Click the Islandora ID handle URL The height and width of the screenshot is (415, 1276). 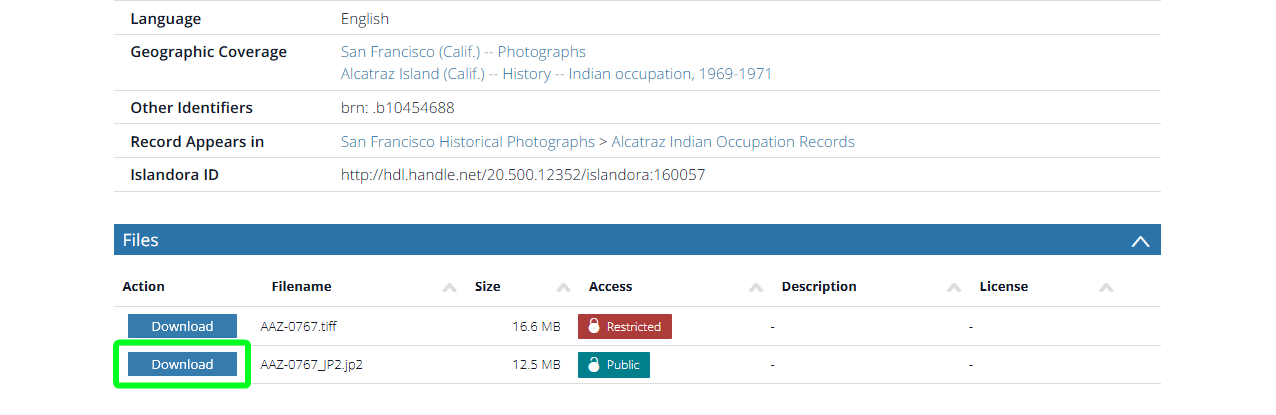tap(522, 175)
